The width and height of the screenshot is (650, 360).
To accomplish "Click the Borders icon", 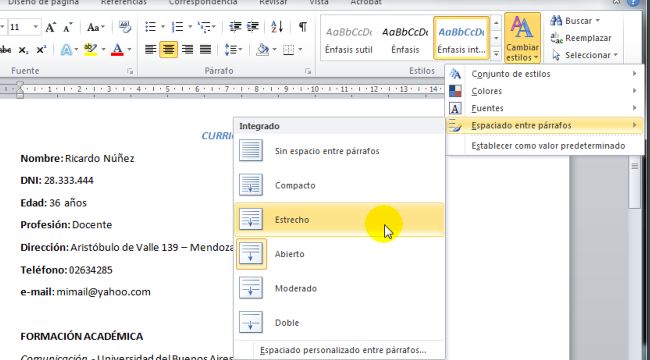I will point(289,50).
